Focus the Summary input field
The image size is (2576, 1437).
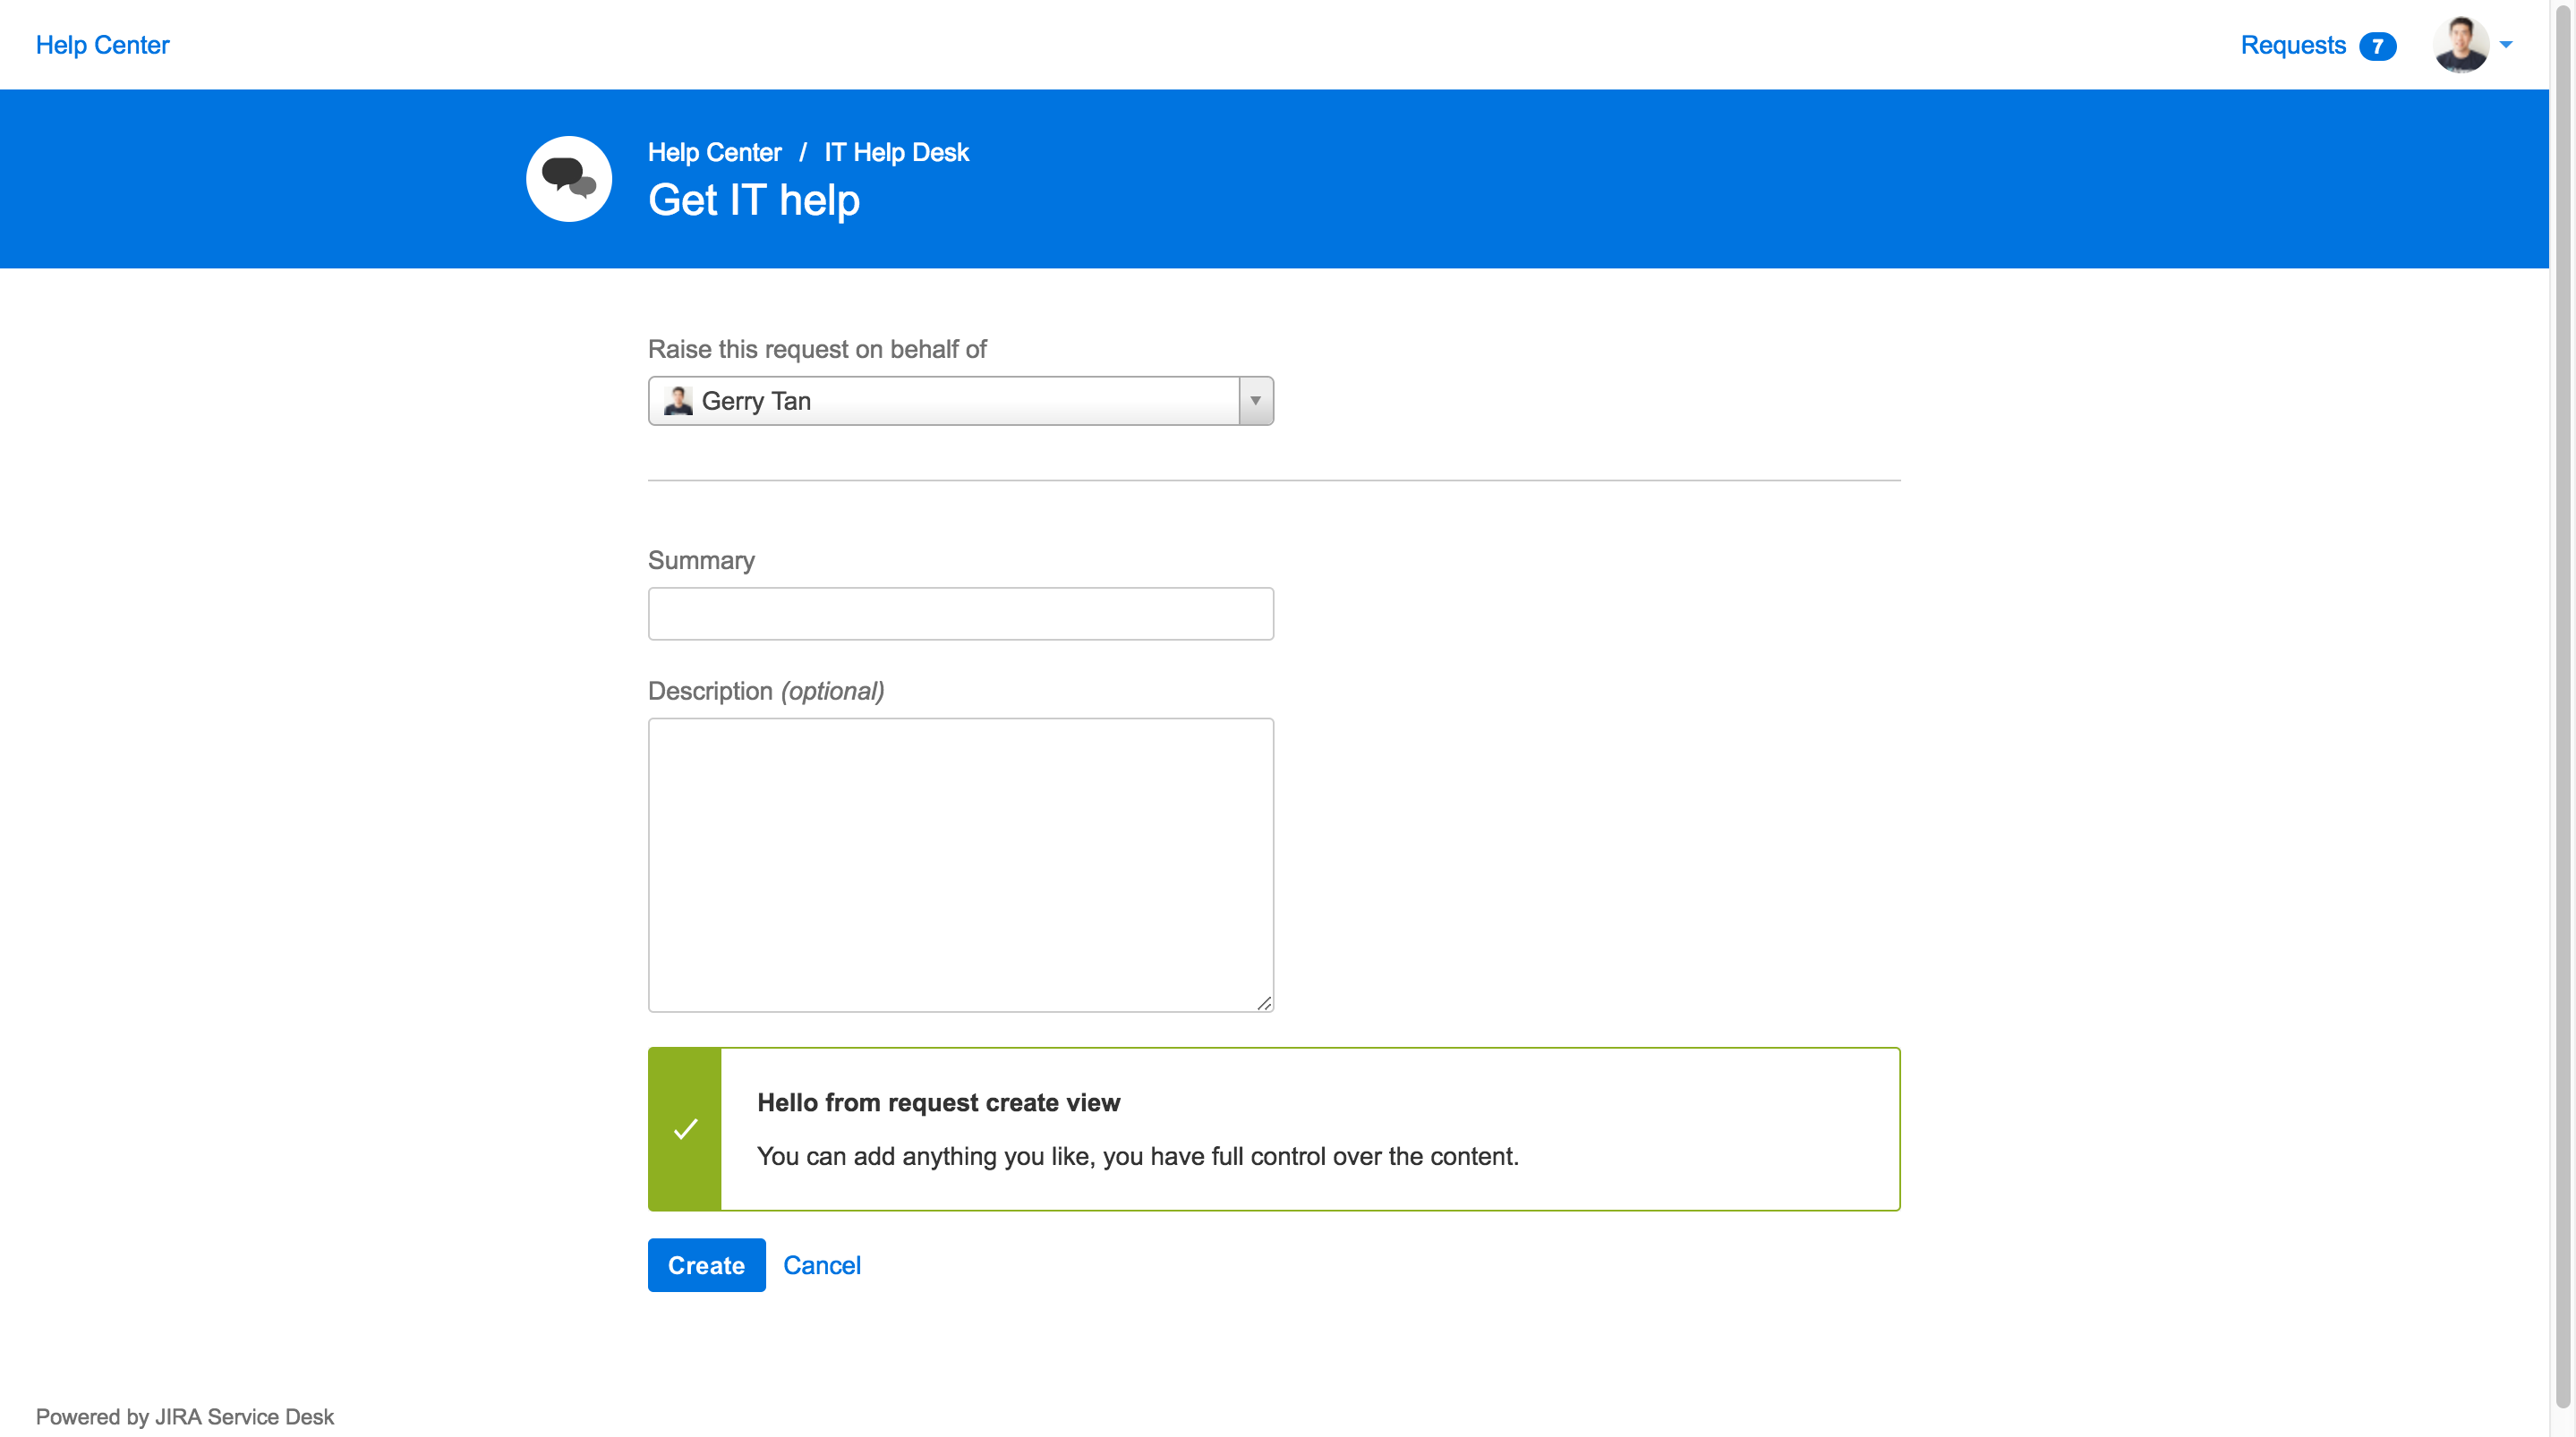960,613
